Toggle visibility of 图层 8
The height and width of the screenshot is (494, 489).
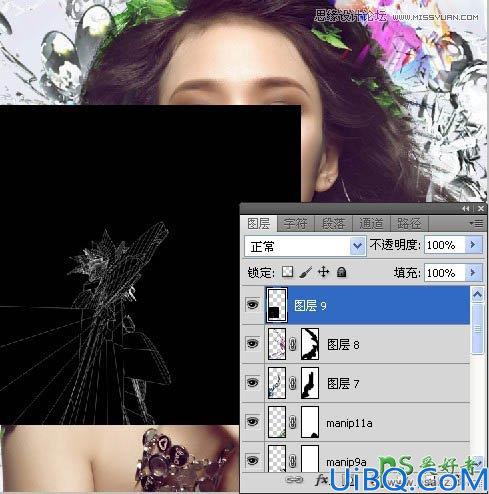pos(252,344)
